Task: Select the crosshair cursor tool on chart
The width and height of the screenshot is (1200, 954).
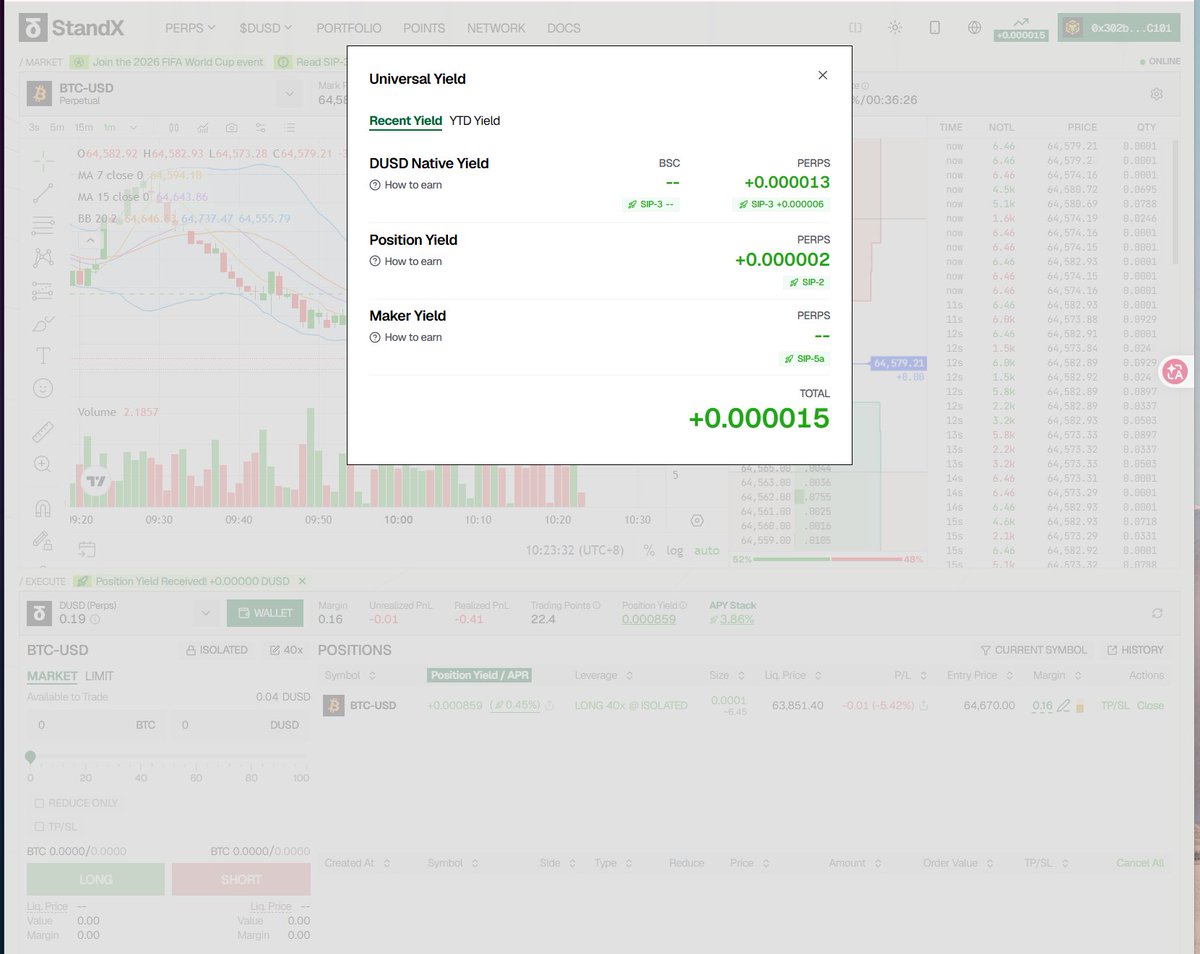Action: point(43,160)
